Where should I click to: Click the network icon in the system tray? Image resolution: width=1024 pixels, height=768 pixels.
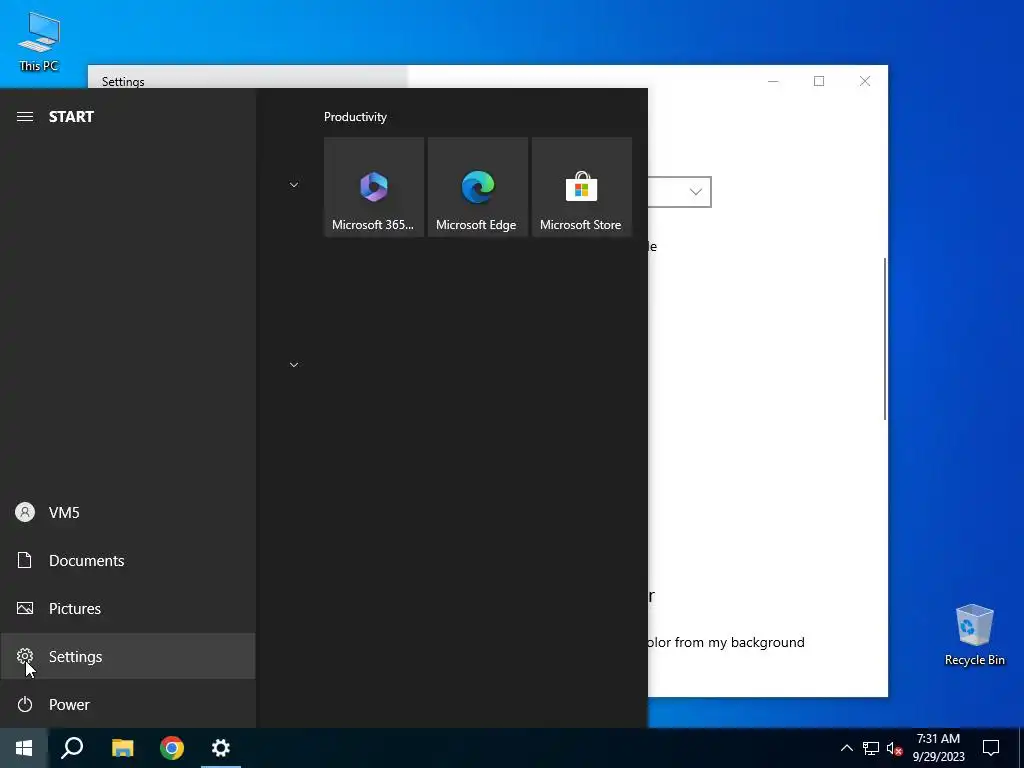coord(871,748)
